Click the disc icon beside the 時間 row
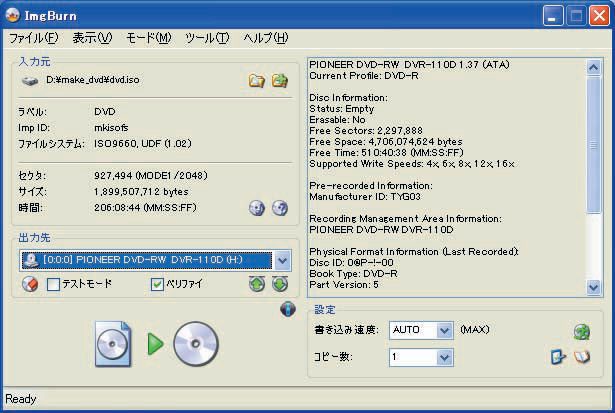 (x=257, y=208)
